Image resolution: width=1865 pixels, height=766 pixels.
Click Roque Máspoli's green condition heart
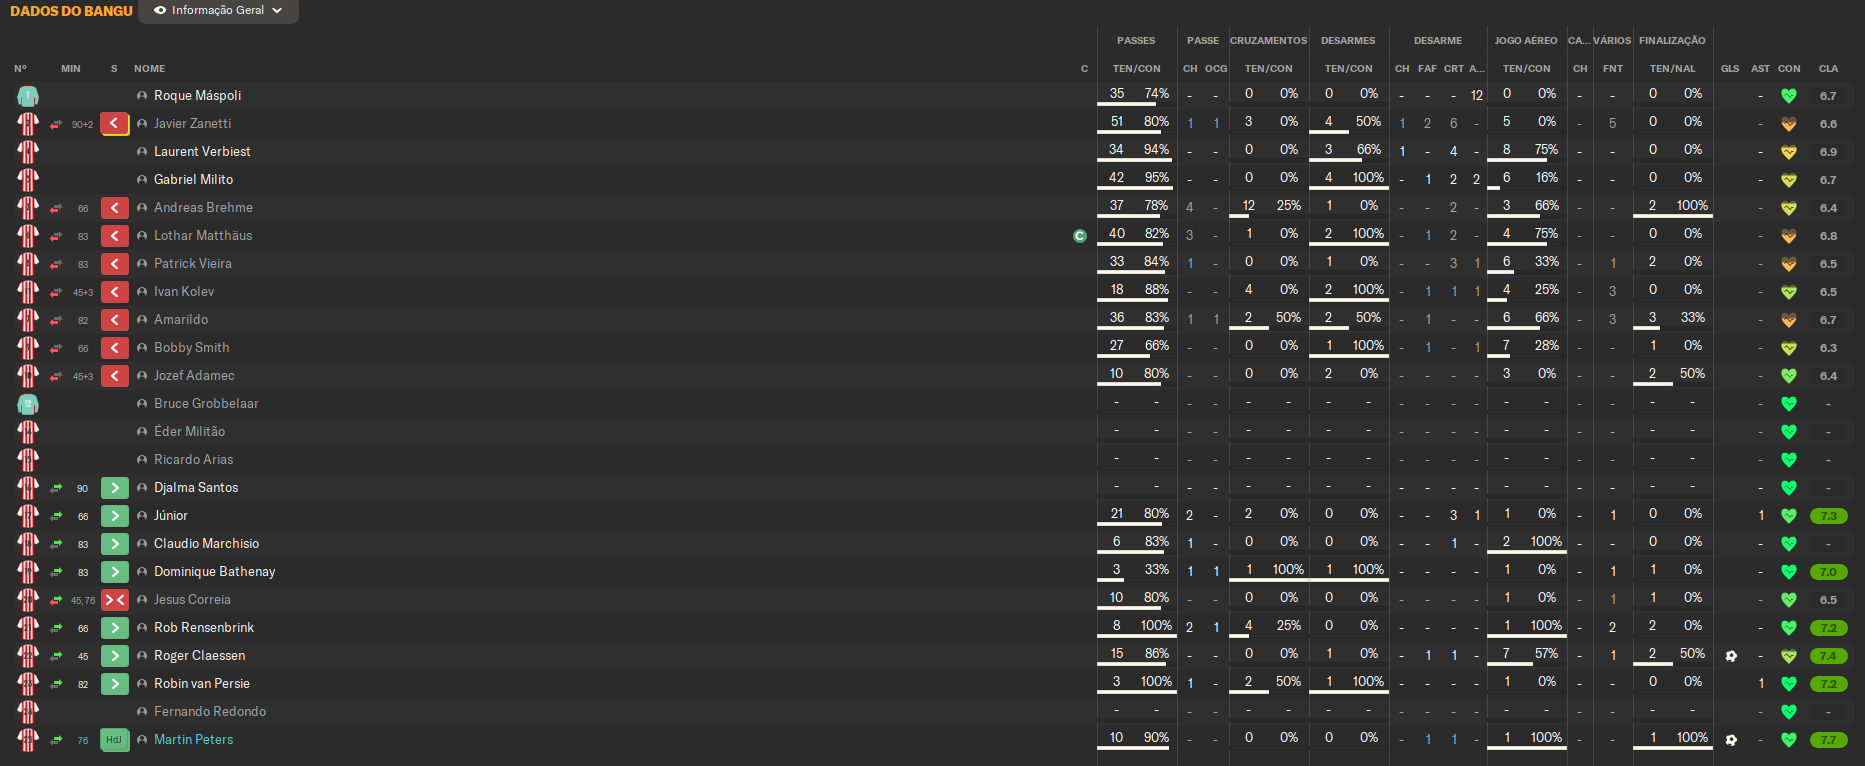(x=1789, y=96)
